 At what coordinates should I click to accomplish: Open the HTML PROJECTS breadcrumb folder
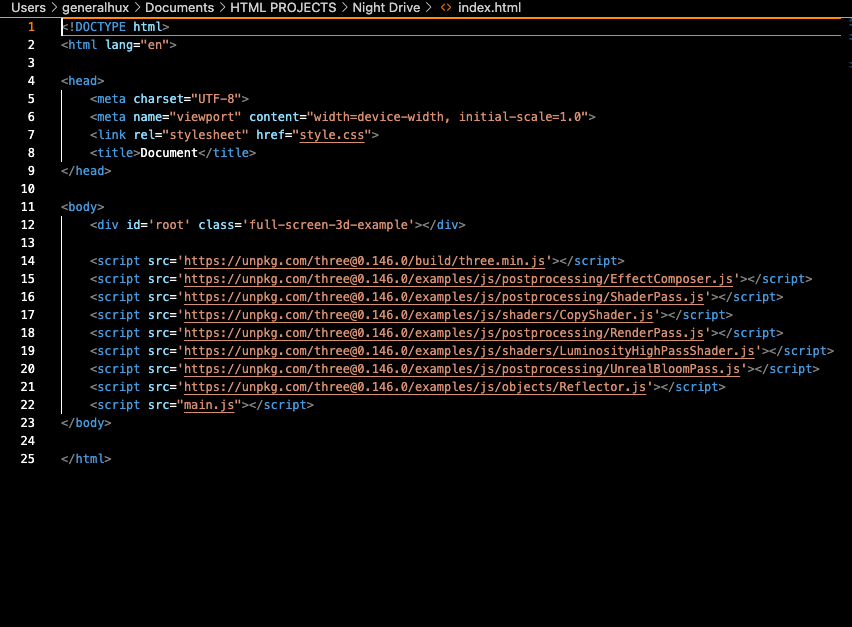(284, 8)
